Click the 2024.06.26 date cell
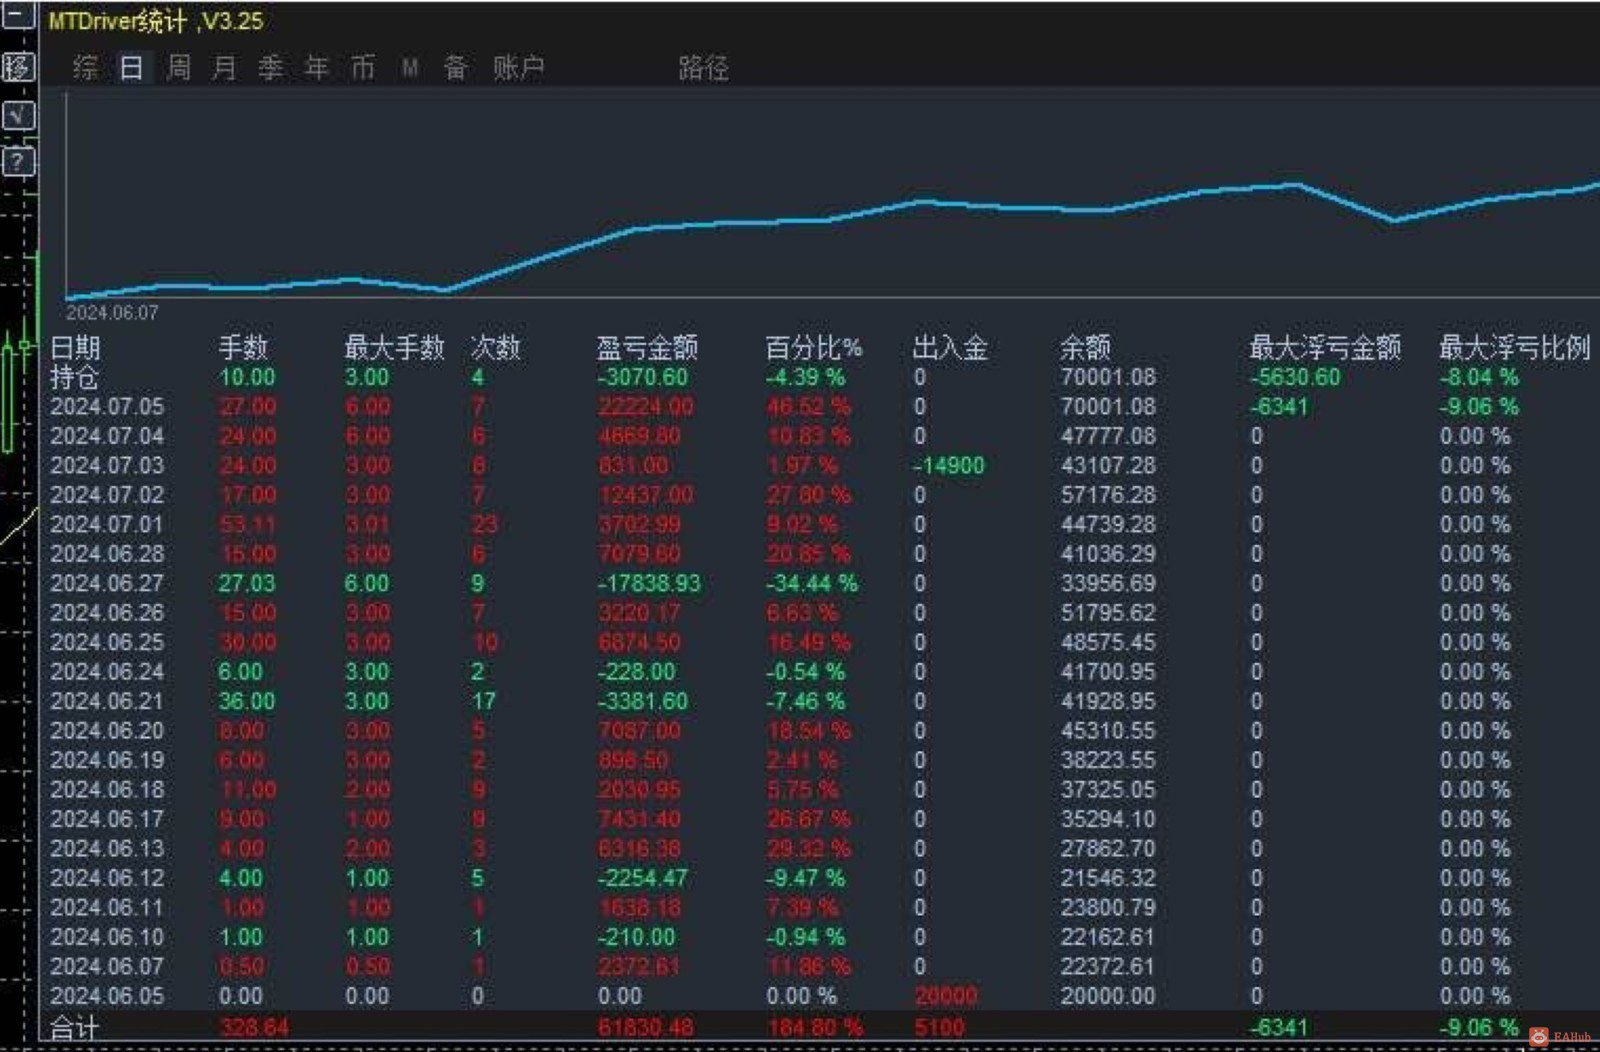This screenshot has width=1600, height=1052. pos(107,613)
